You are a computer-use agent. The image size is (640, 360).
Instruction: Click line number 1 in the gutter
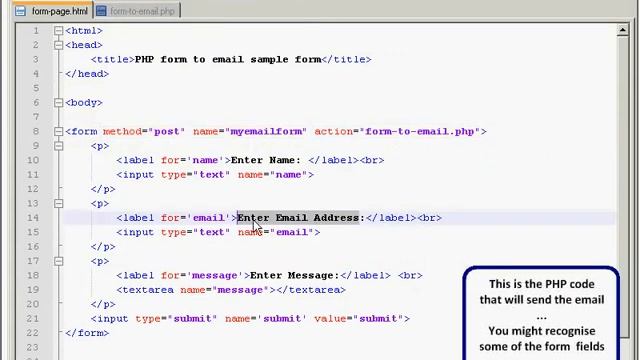[36, 31]
